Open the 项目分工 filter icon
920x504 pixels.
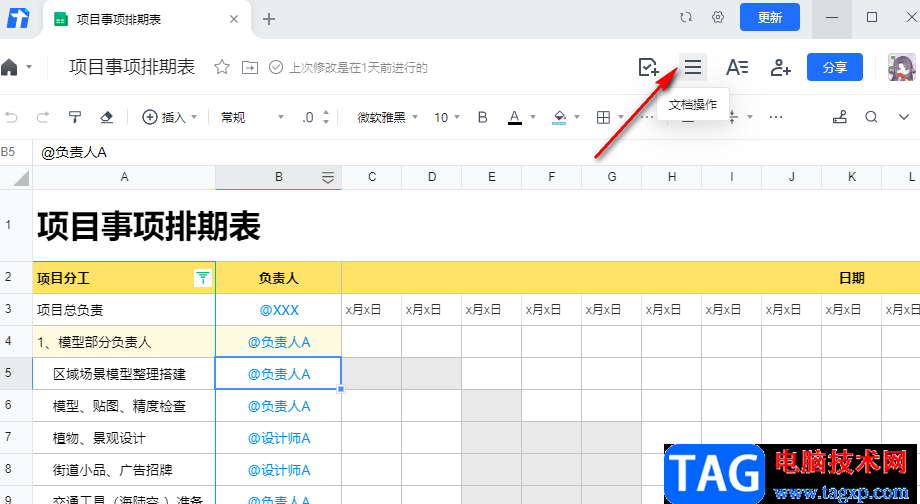[203, 278]
